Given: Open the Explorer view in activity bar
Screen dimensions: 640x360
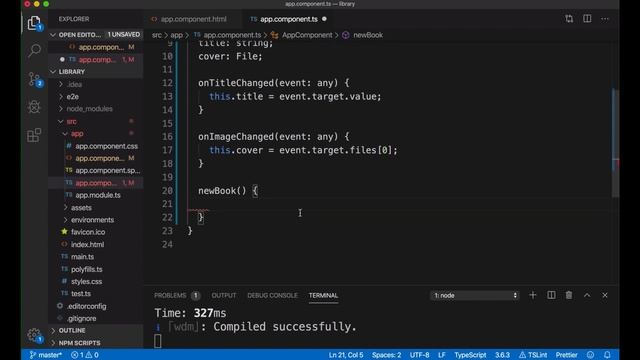Looking at the screenshot, I should pyautogui.click(x=34, y=23).
